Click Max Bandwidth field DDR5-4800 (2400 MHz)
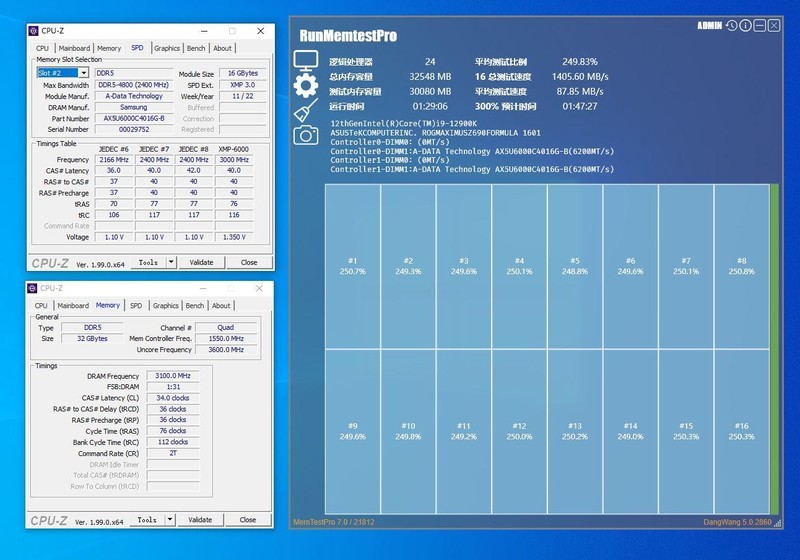The width and height of the screenshot is (800, 560). pos(134,85)
